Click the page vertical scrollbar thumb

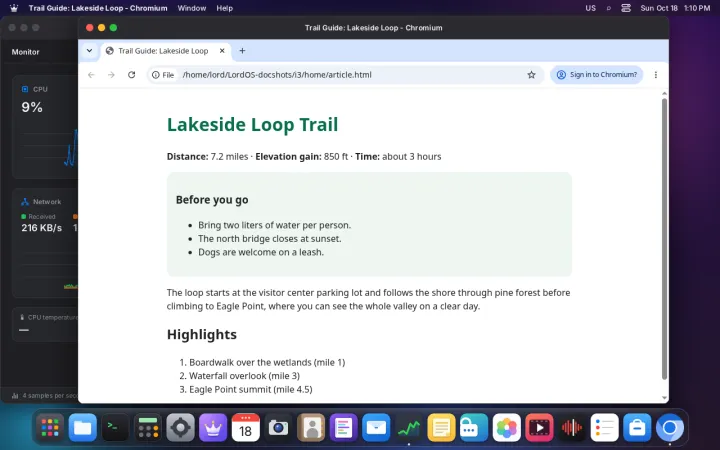click(664, 239)
